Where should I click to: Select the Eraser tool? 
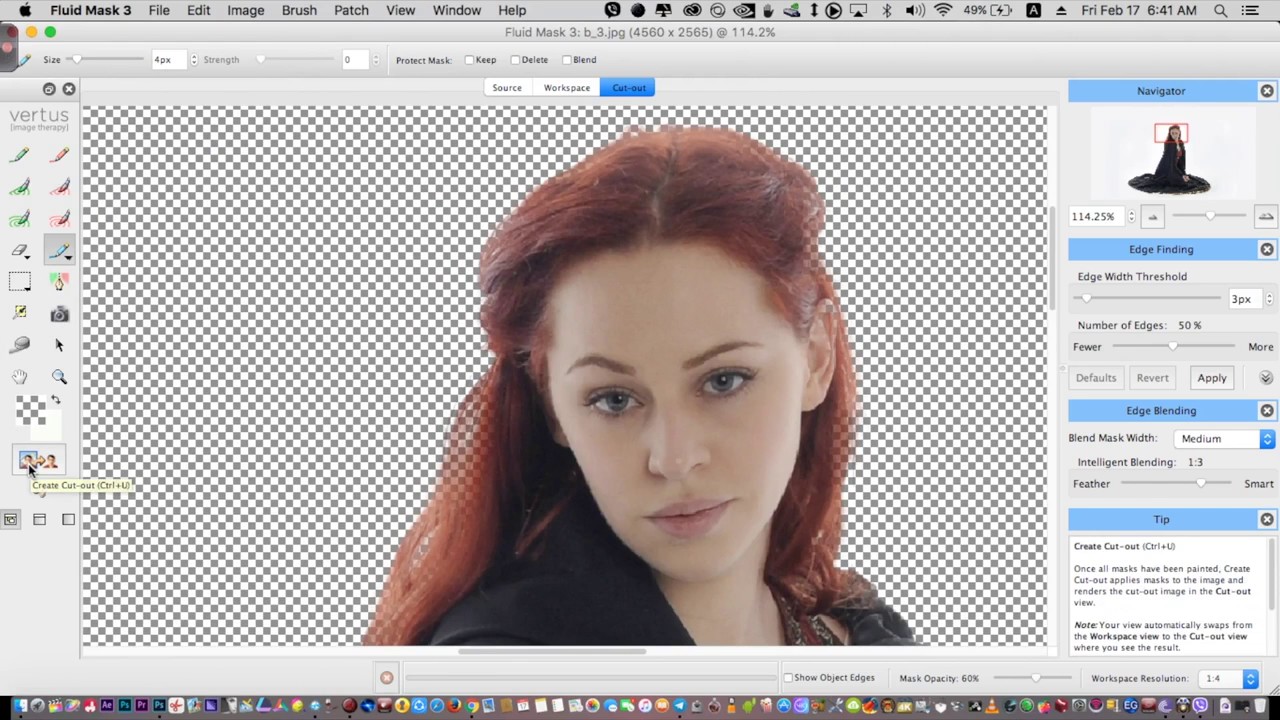pos(20,251)
